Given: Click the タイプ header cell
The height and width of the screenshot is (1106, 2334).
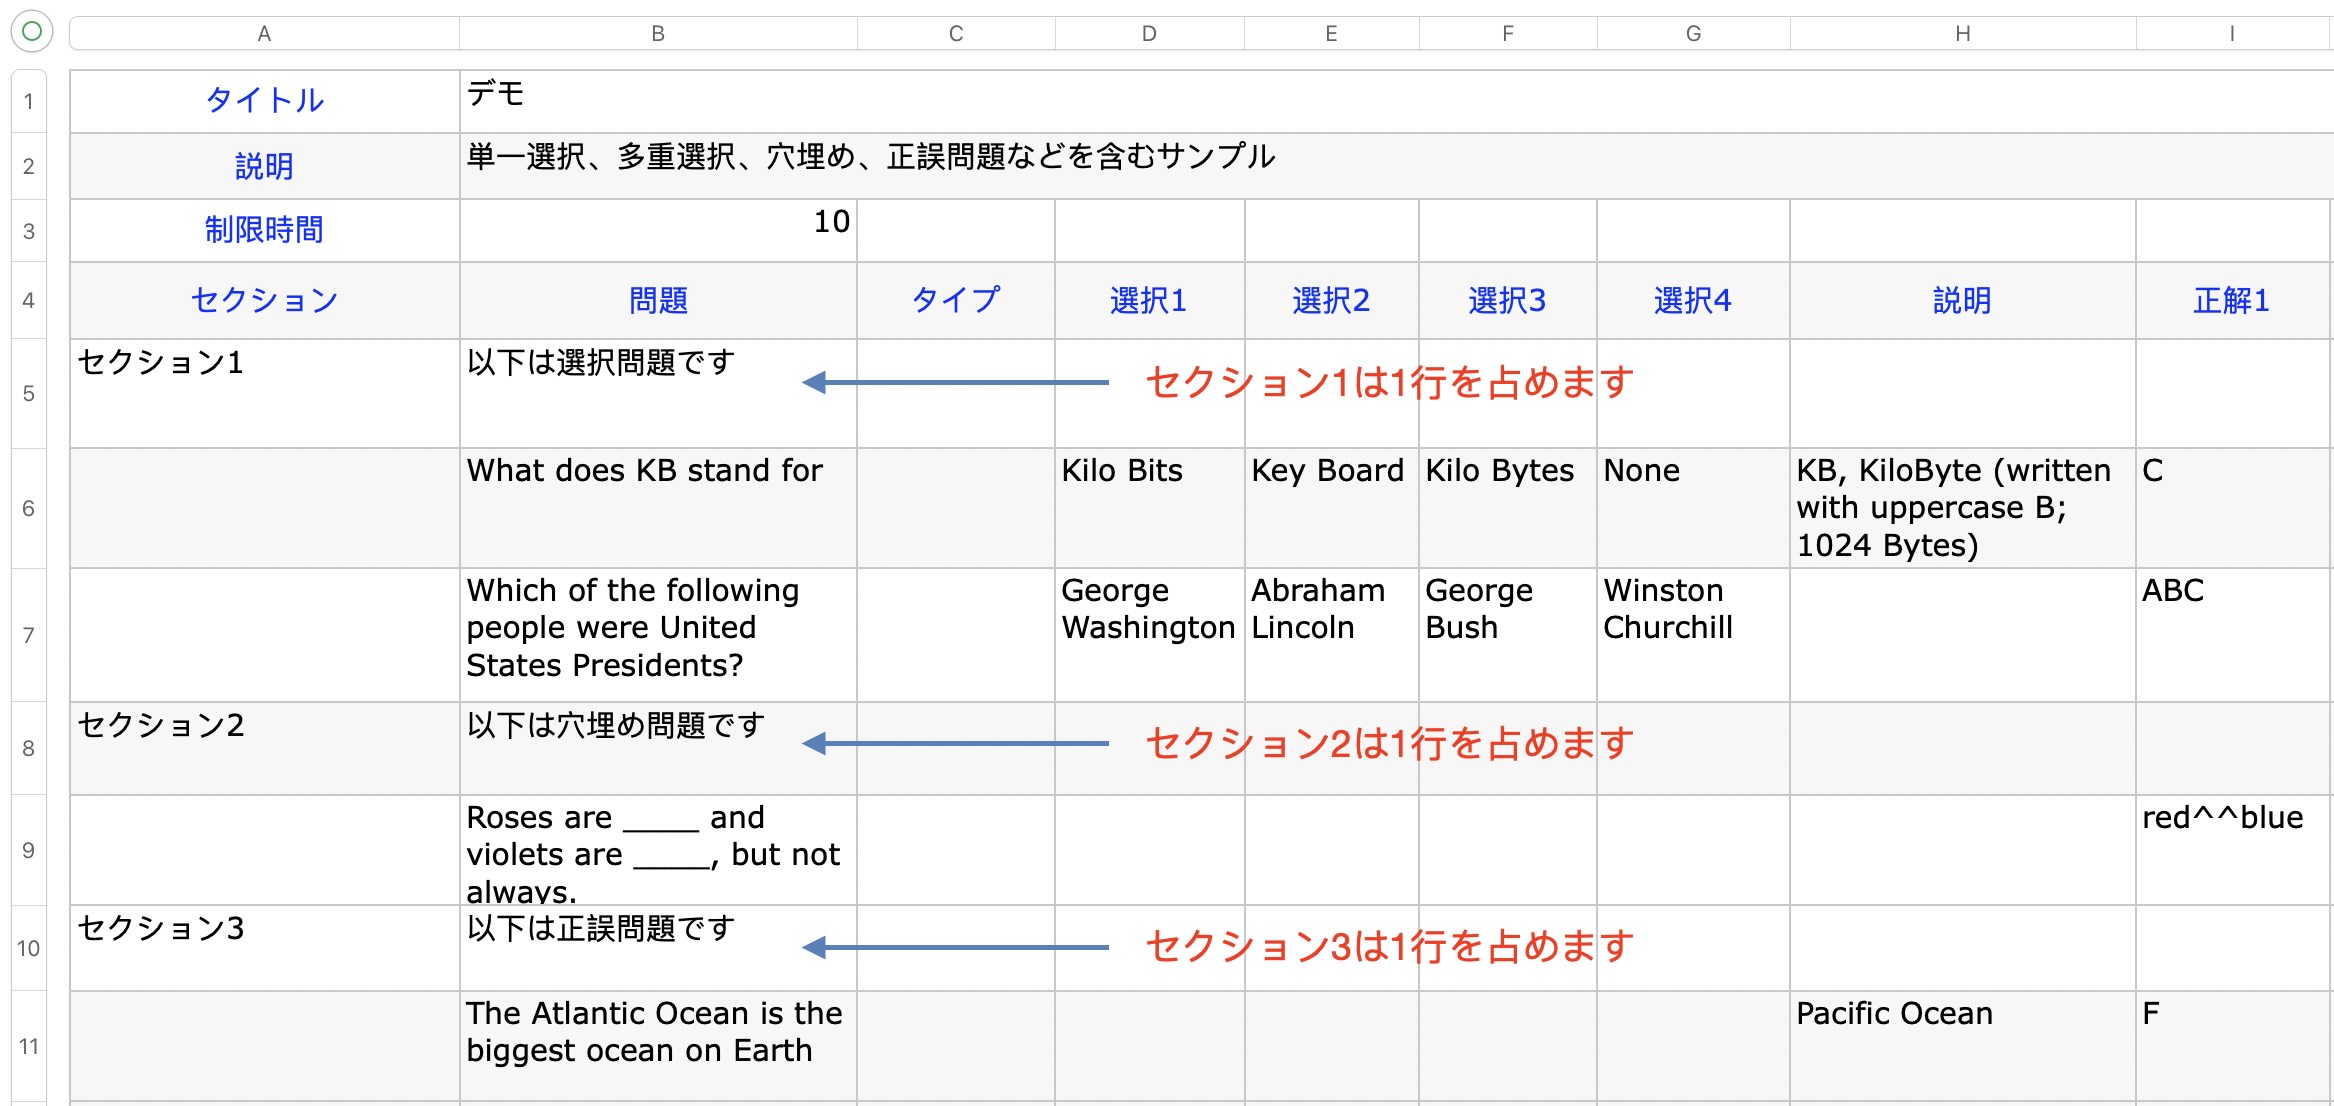Looking at the screenshot, I should pyautogui.click(x=955, y=300).
